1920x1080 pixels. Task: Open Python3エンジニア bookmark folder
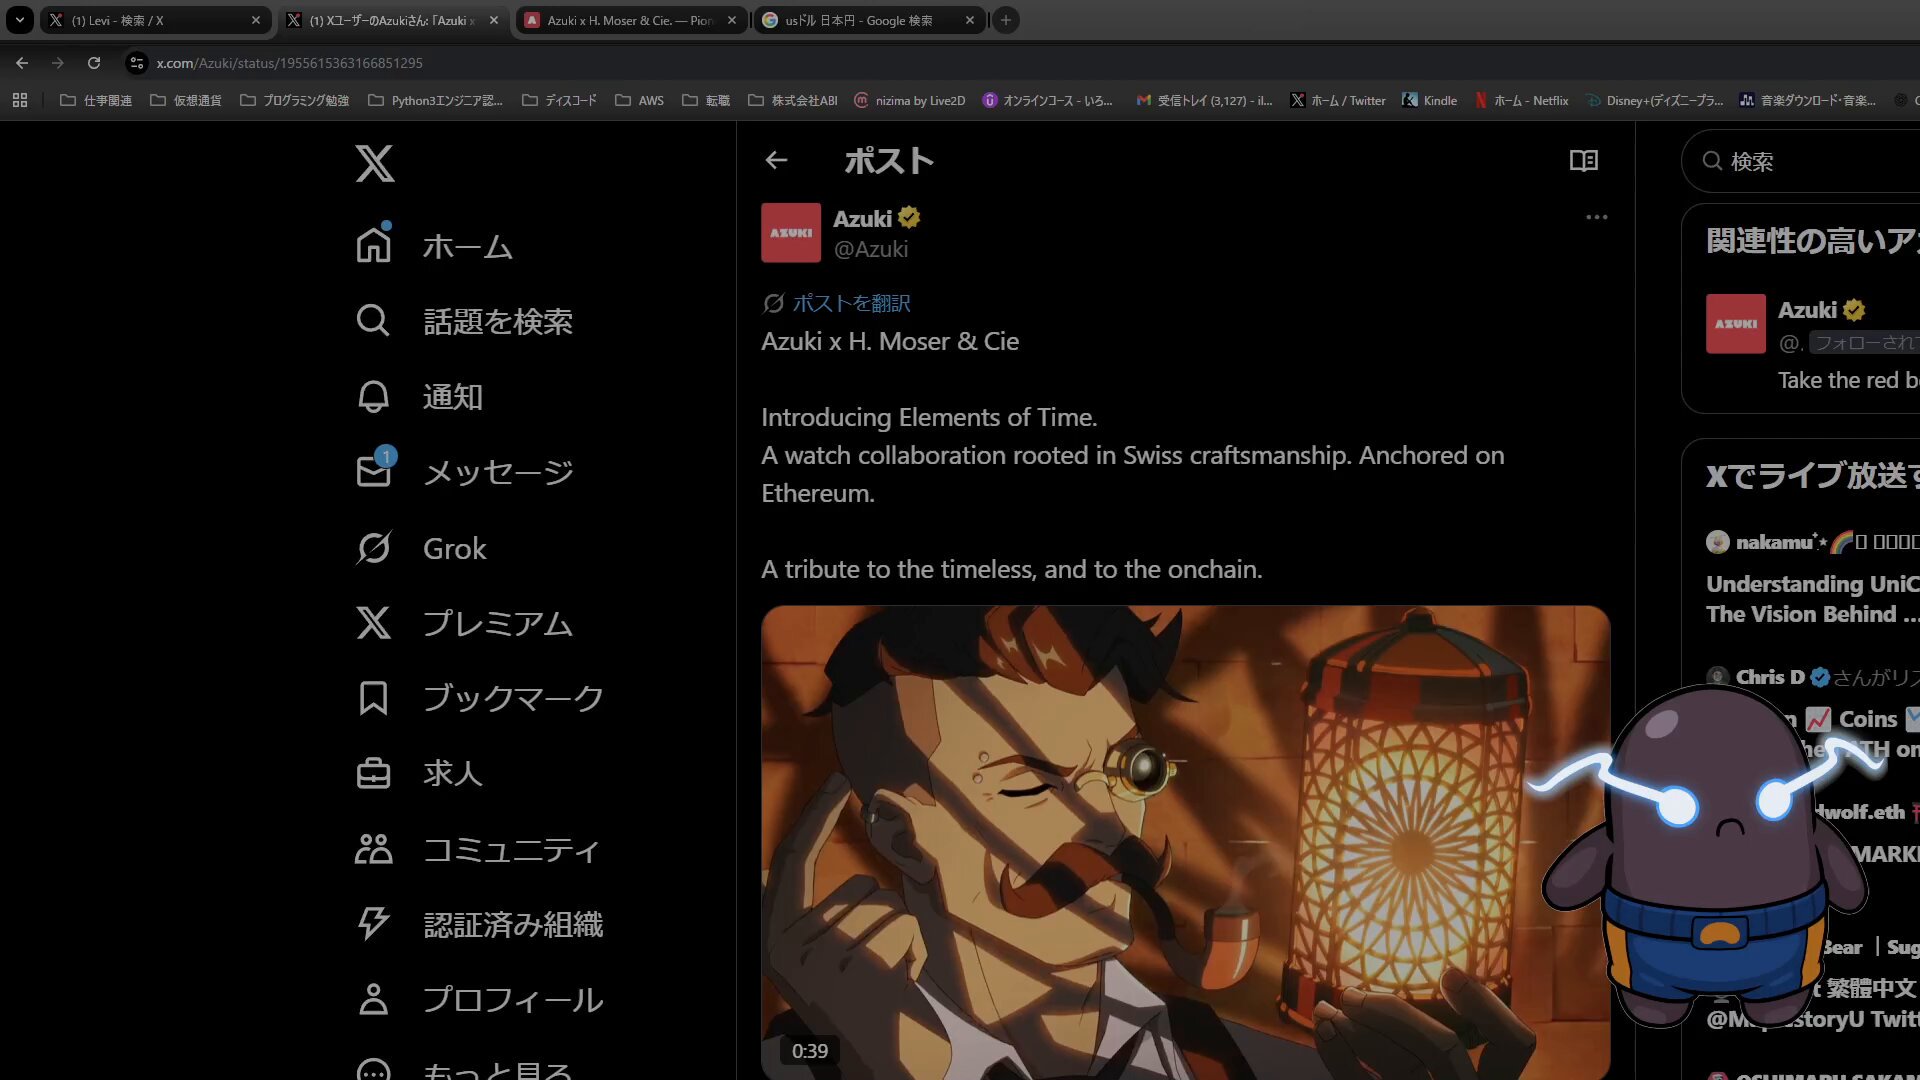pyautogui.click(x=436, y=100)
